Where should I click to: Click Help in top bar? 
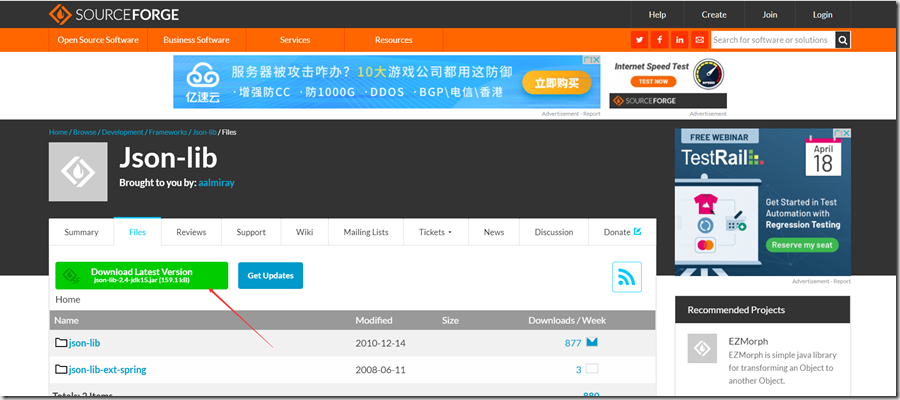pyautogui.click(x=657, y=14)
